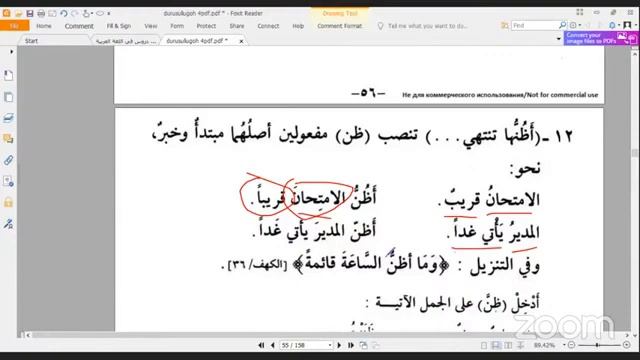This screenshot has height=360, width=640.
Task: Expand the left navigation panel arrow
Action: coord(11,52)
